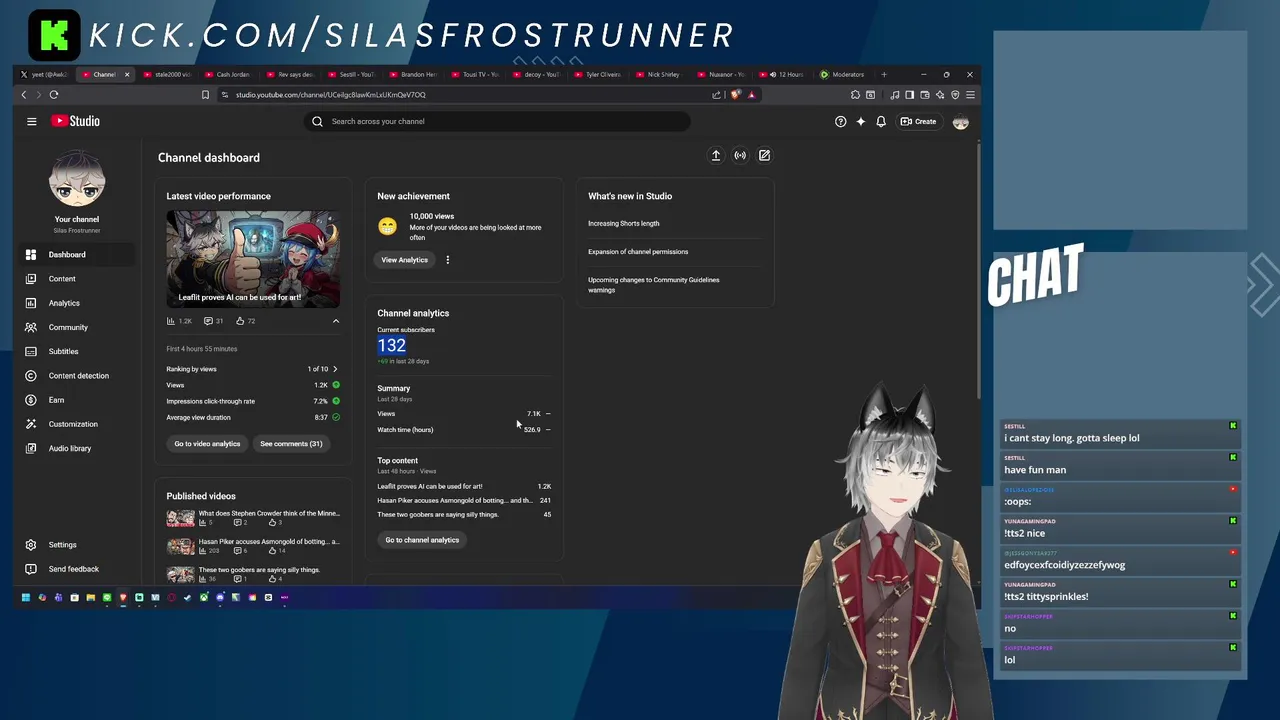Open Expansion of channel permissions news item
Image resolution: width=1280 pixels, height=720 pixels.
638,252
